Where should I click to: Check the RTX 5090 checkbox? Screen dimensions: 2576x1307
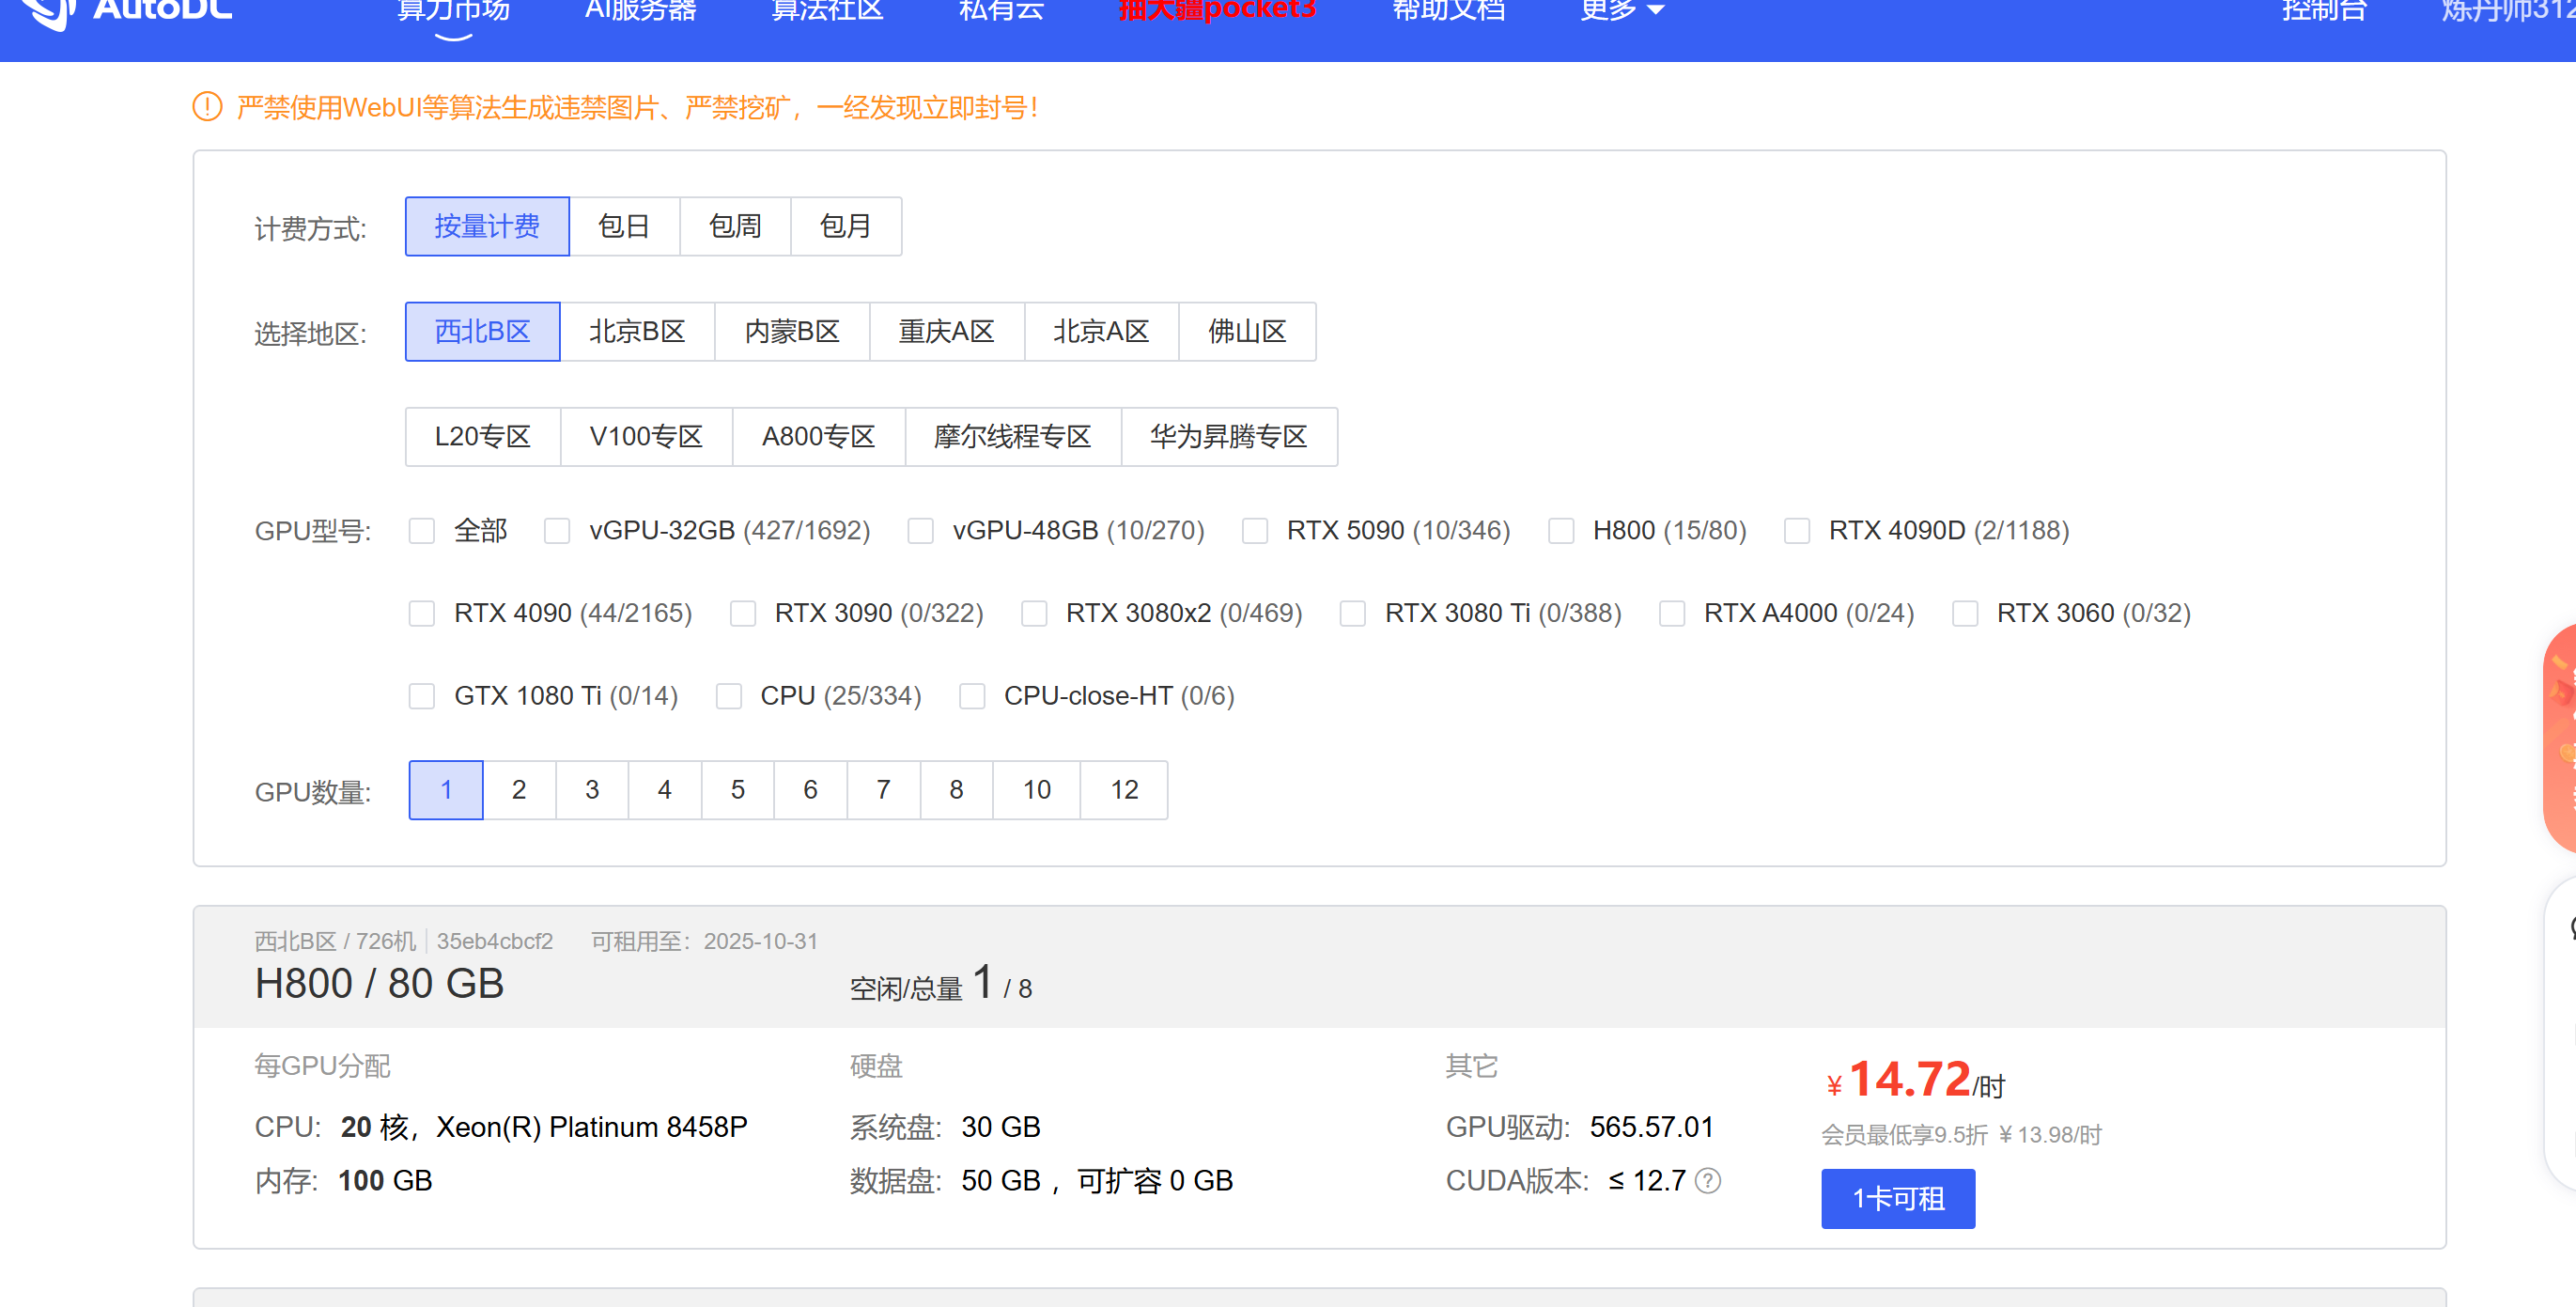[x=1255, y=531]
